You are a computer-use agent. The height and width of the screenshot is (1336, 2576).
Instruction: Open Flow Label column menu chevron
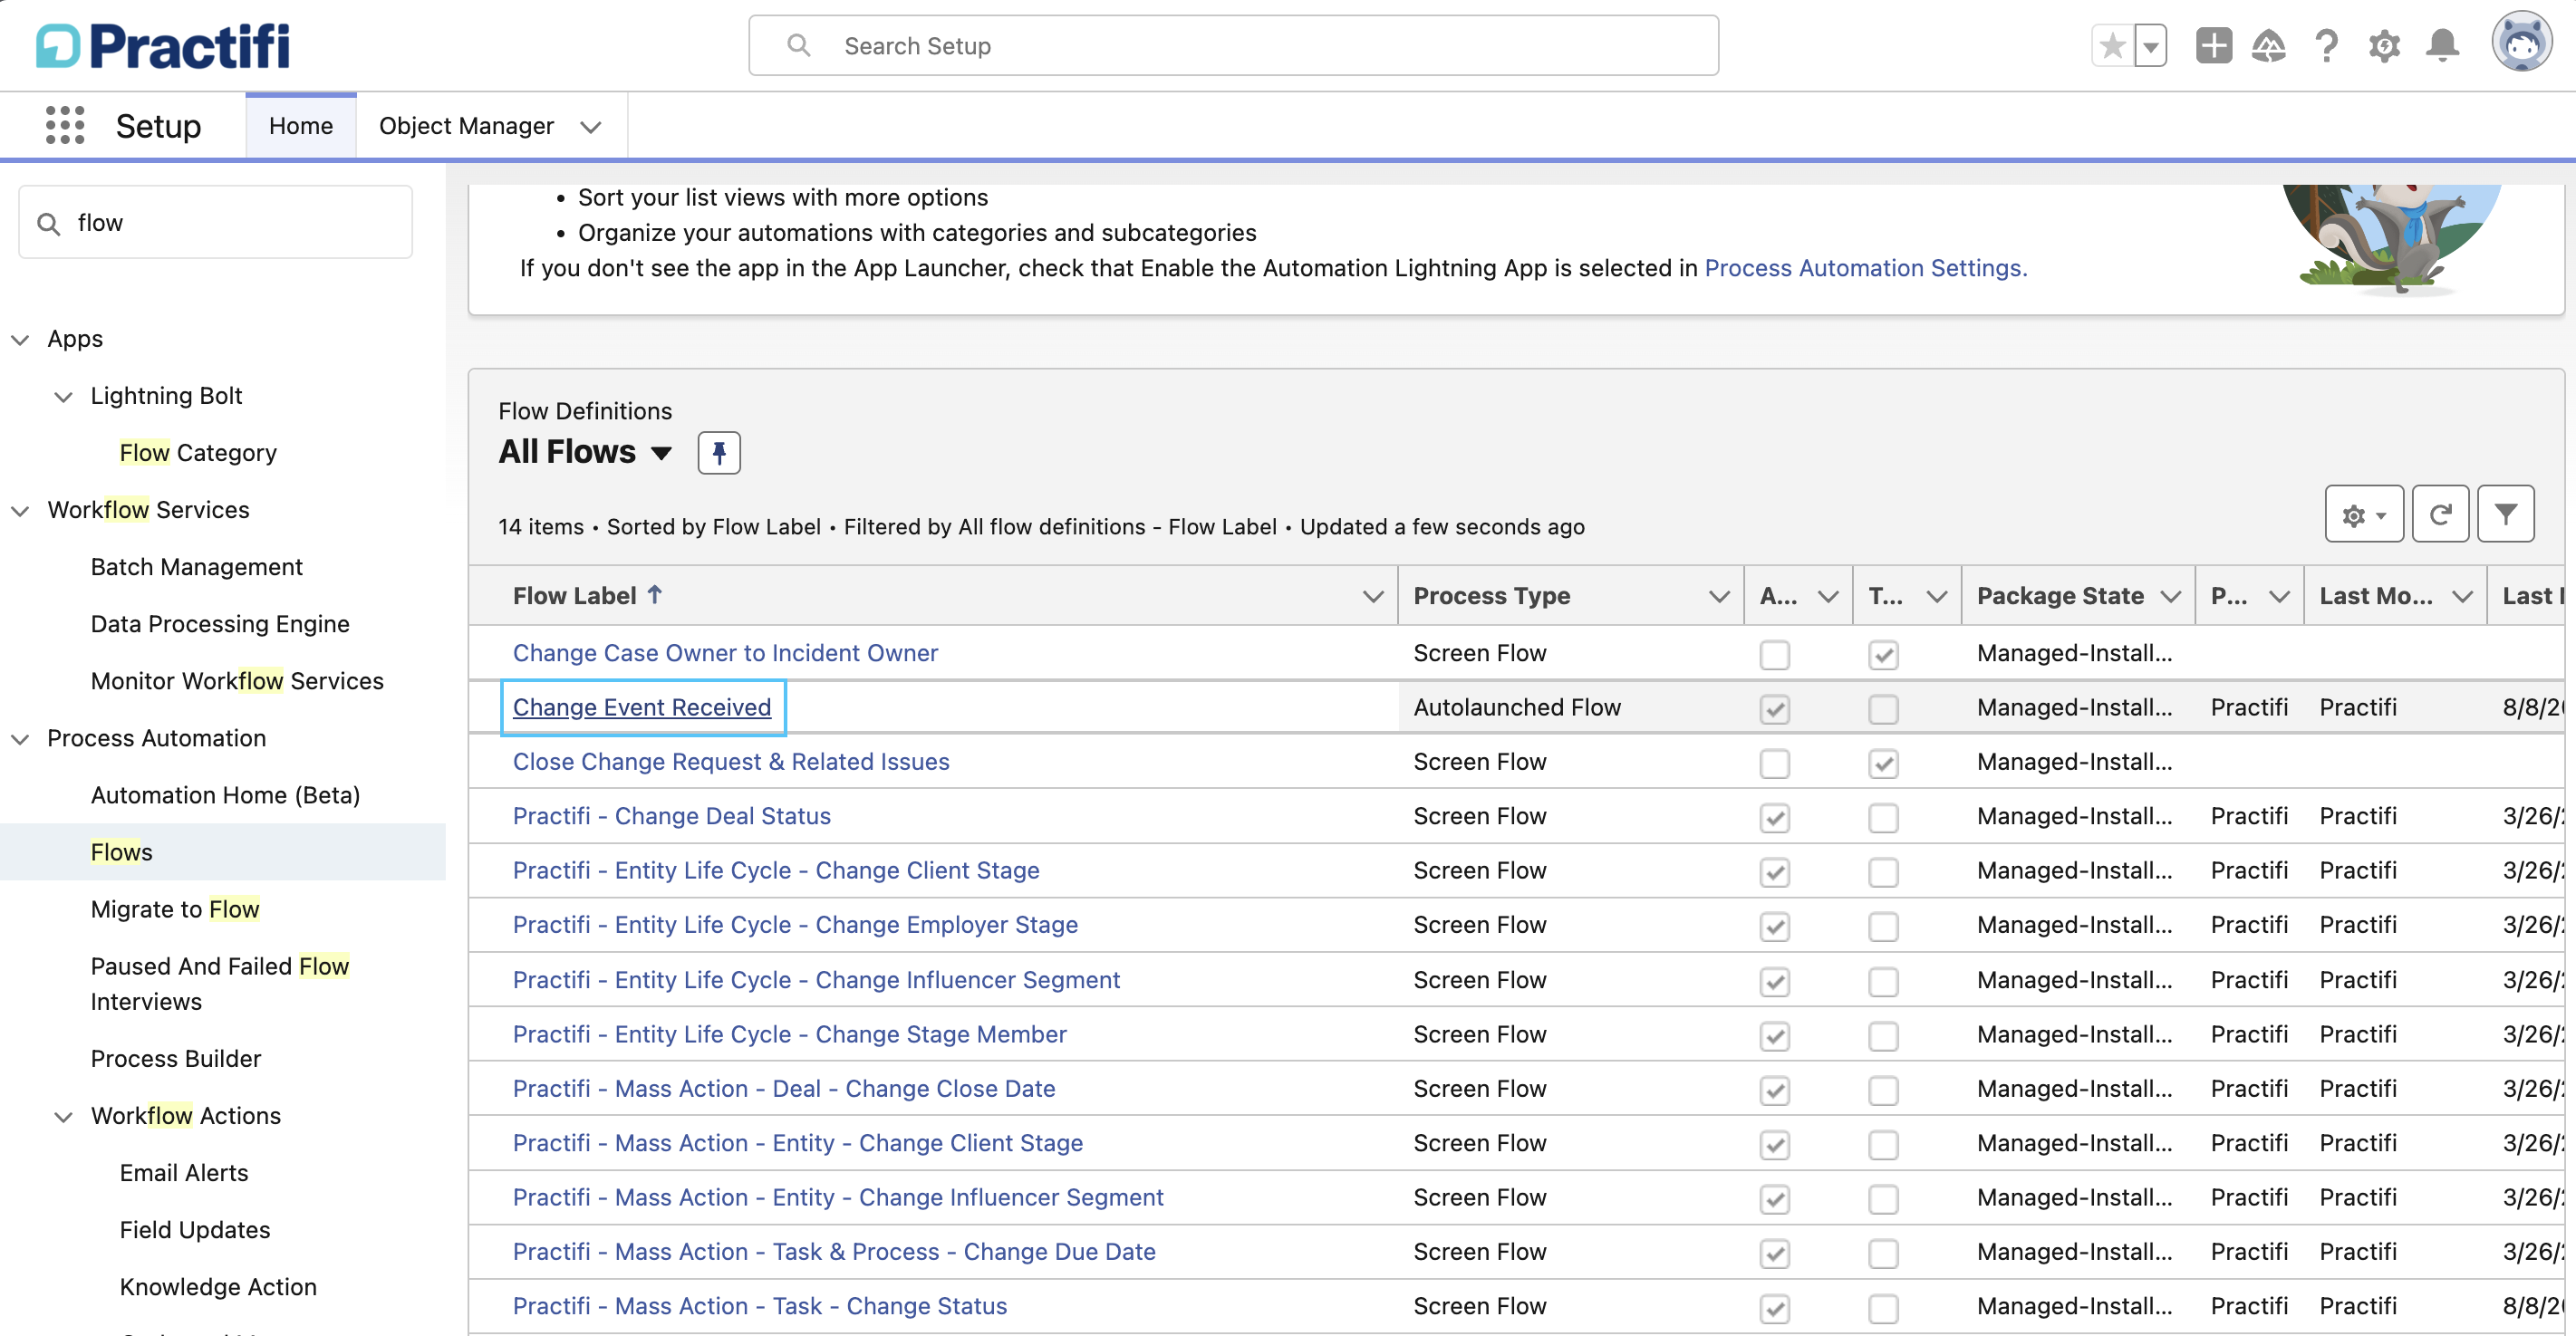coord(1373,597)
